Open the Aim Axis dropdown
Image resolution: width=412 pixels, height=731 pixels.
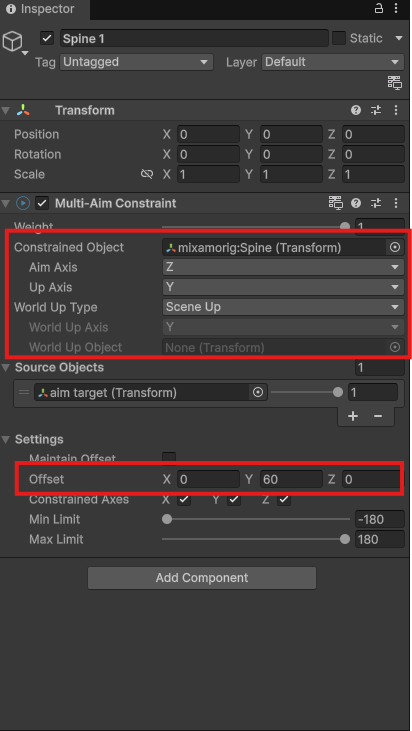(x=283, y=267)
